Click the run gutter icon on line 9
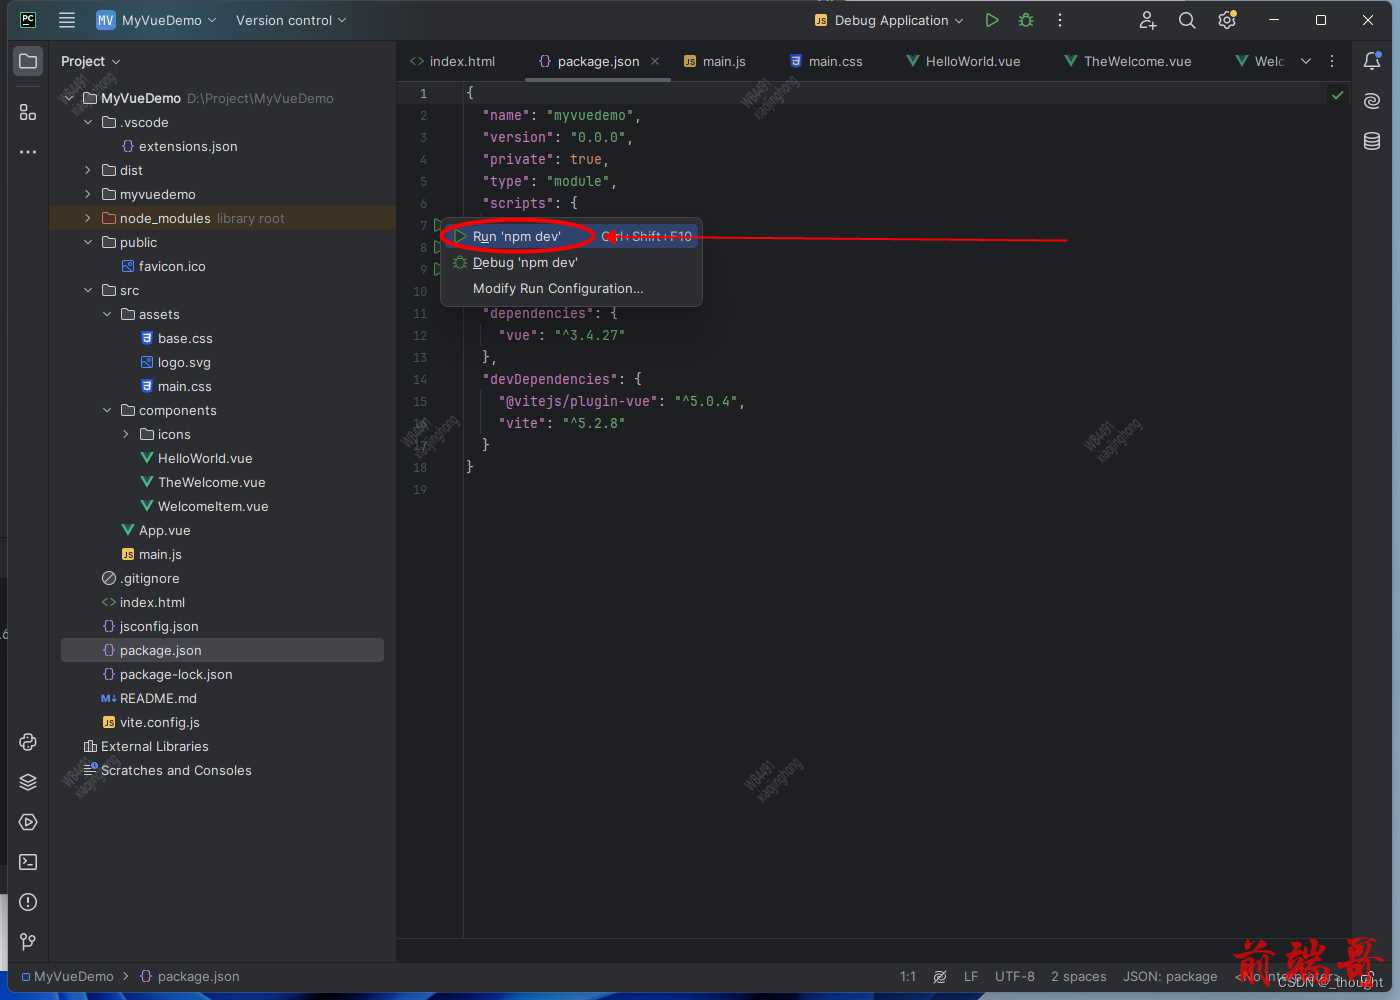Viewport: 1400px width, 1000px height. click(437, 269)
